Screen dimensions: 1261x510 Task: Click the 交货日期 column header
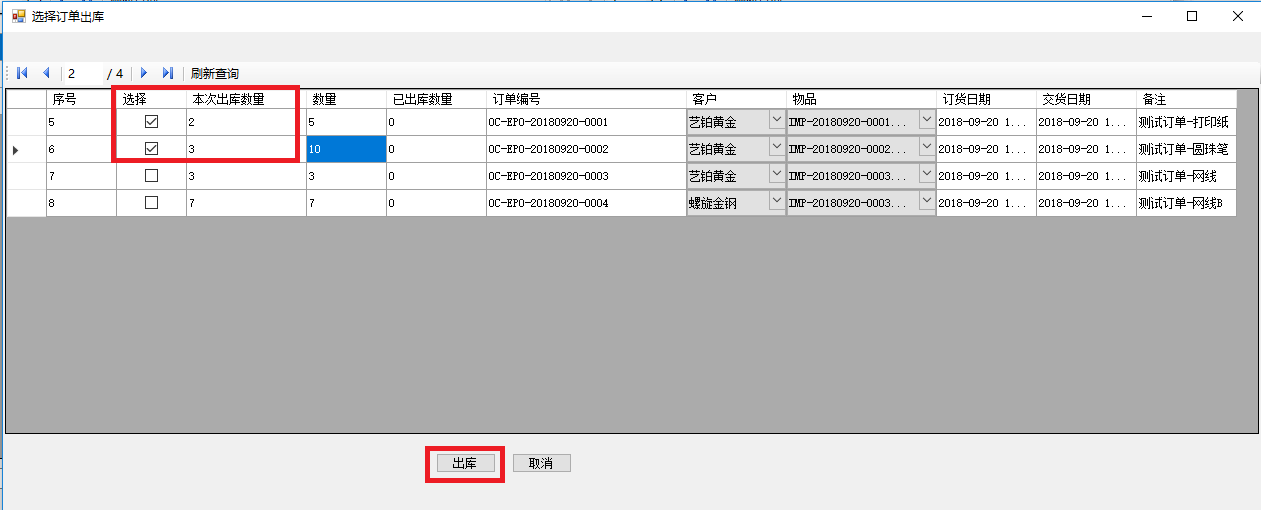pyautogui.click(x=1086, y=99)
